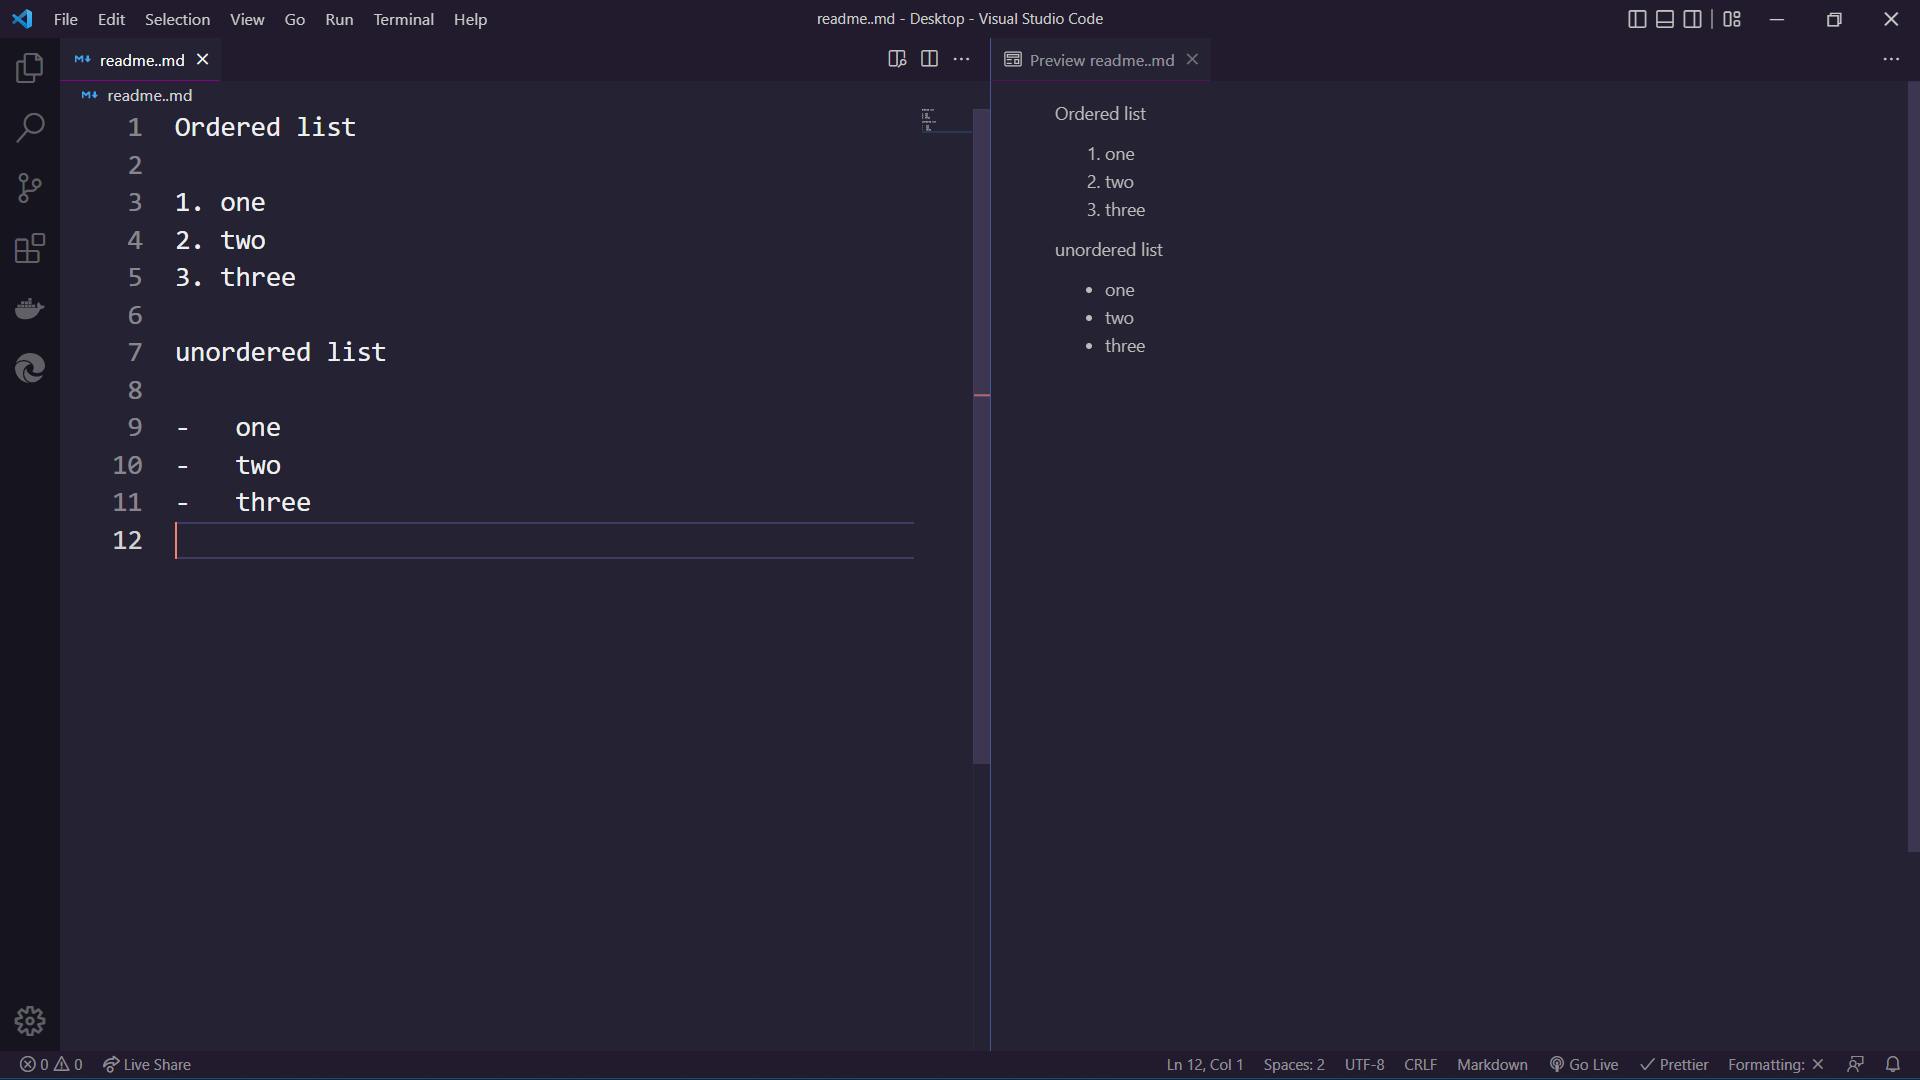This screenshot has height=1080, width=1920.
Task: Change language mode Markdown
Action: click(x=1492, y=1064)
